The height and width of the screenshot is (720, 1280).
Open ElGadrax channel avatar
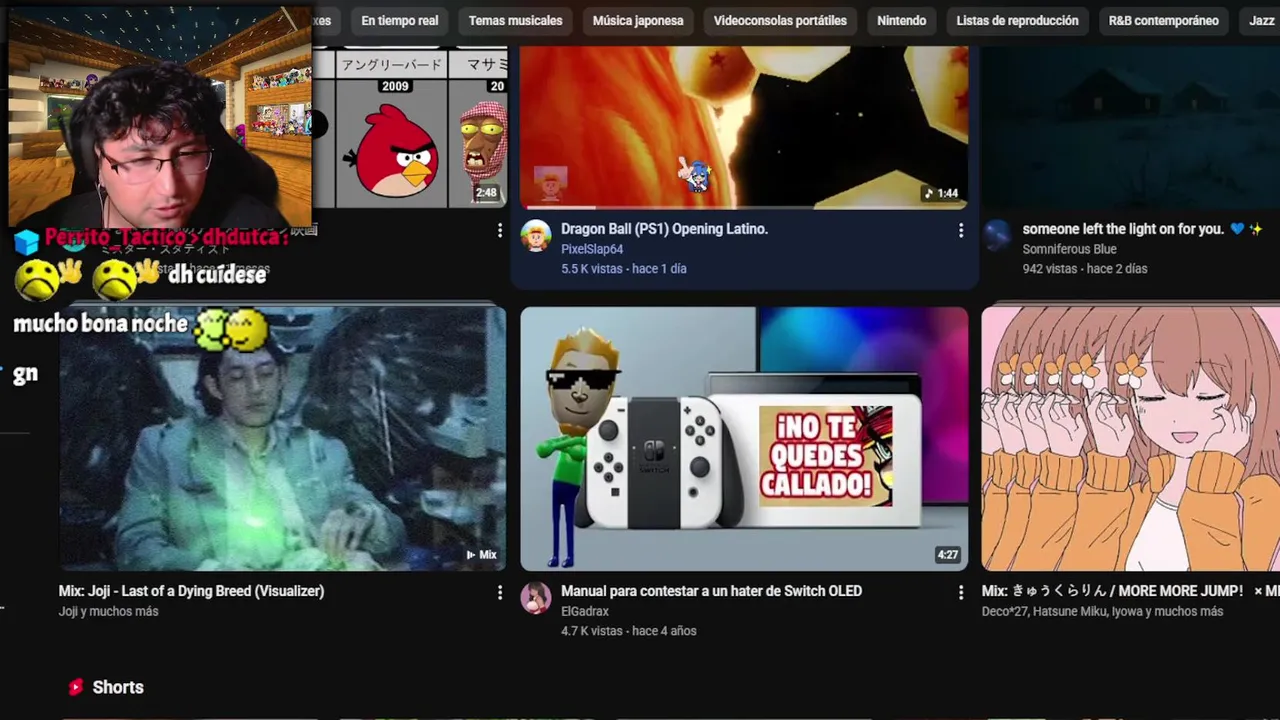[536, 598]
